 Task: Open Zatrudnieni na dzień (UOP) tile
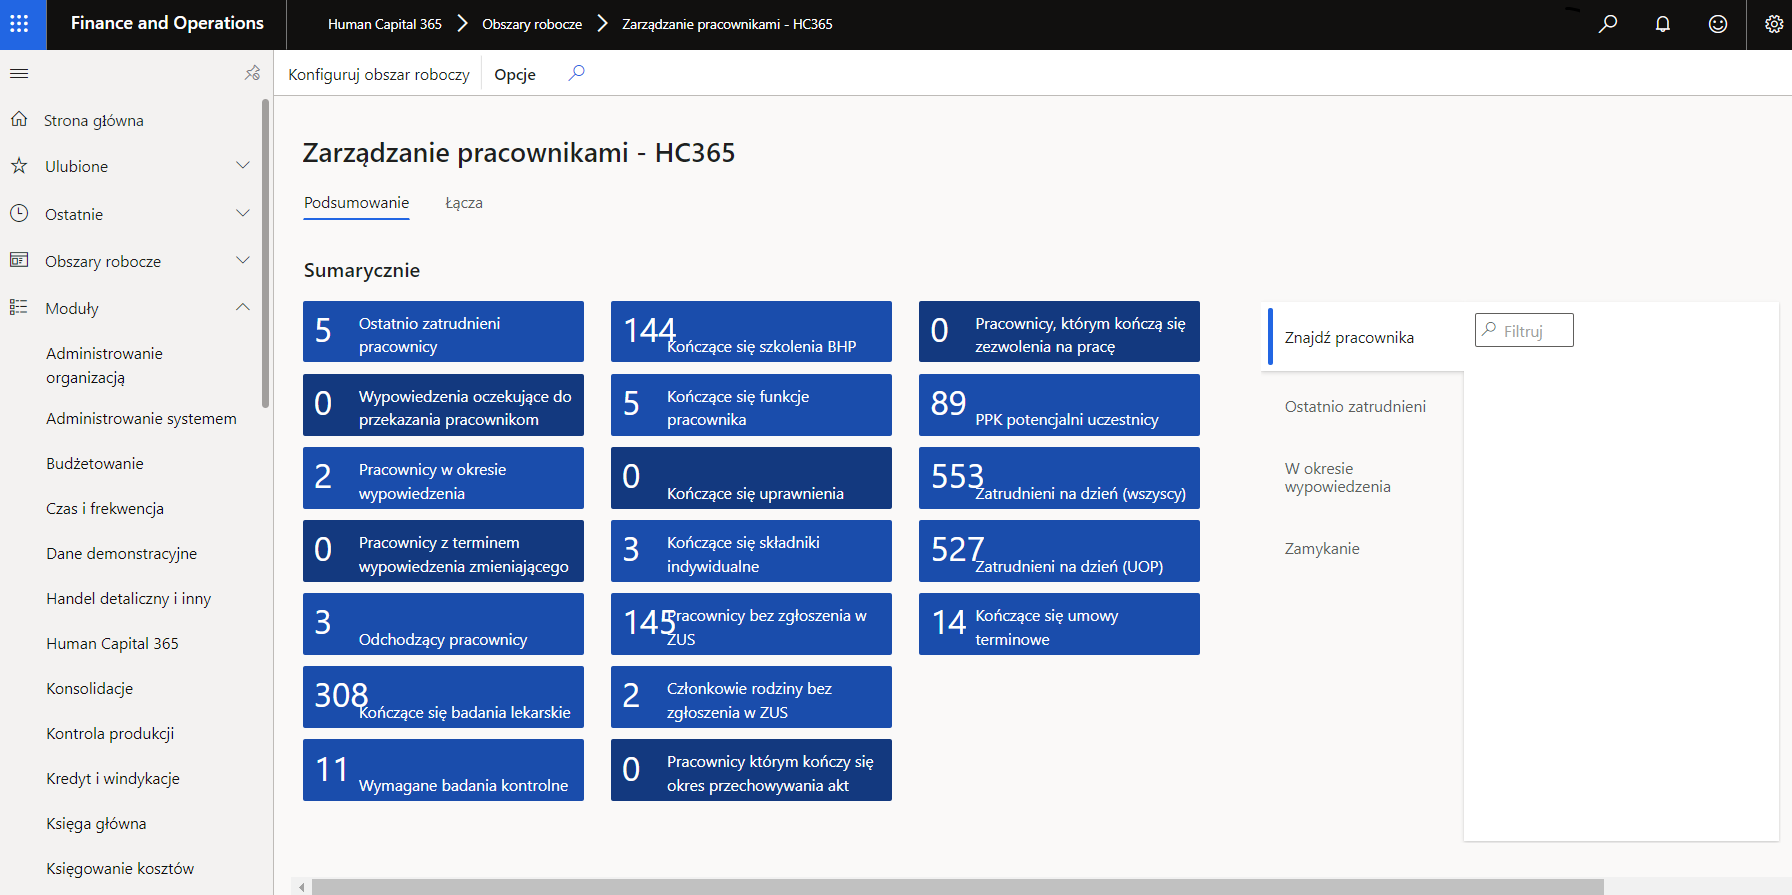[1059, 551]
